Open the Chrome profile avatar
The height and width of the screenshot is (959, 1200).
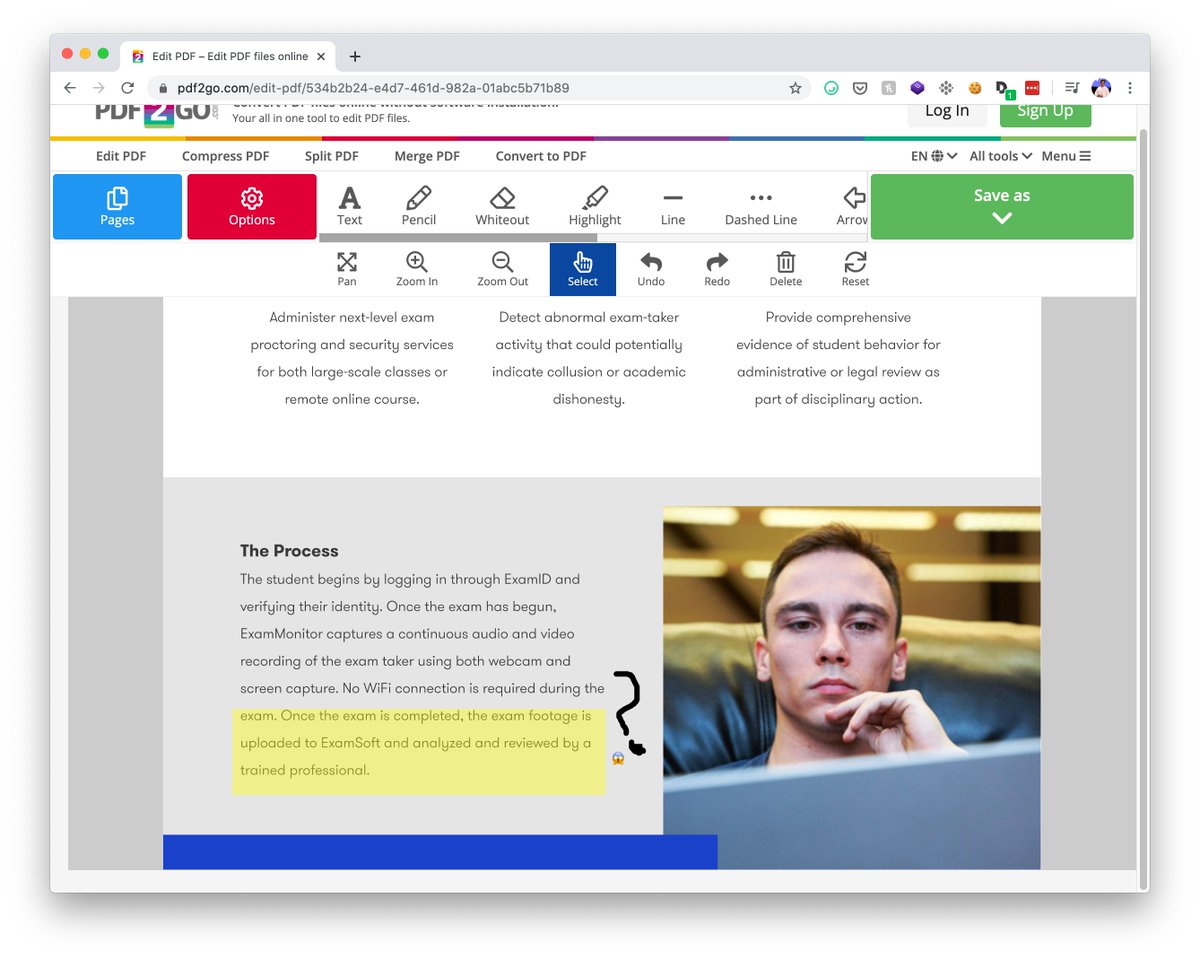pyautogui.click(x=1101, y=88)
